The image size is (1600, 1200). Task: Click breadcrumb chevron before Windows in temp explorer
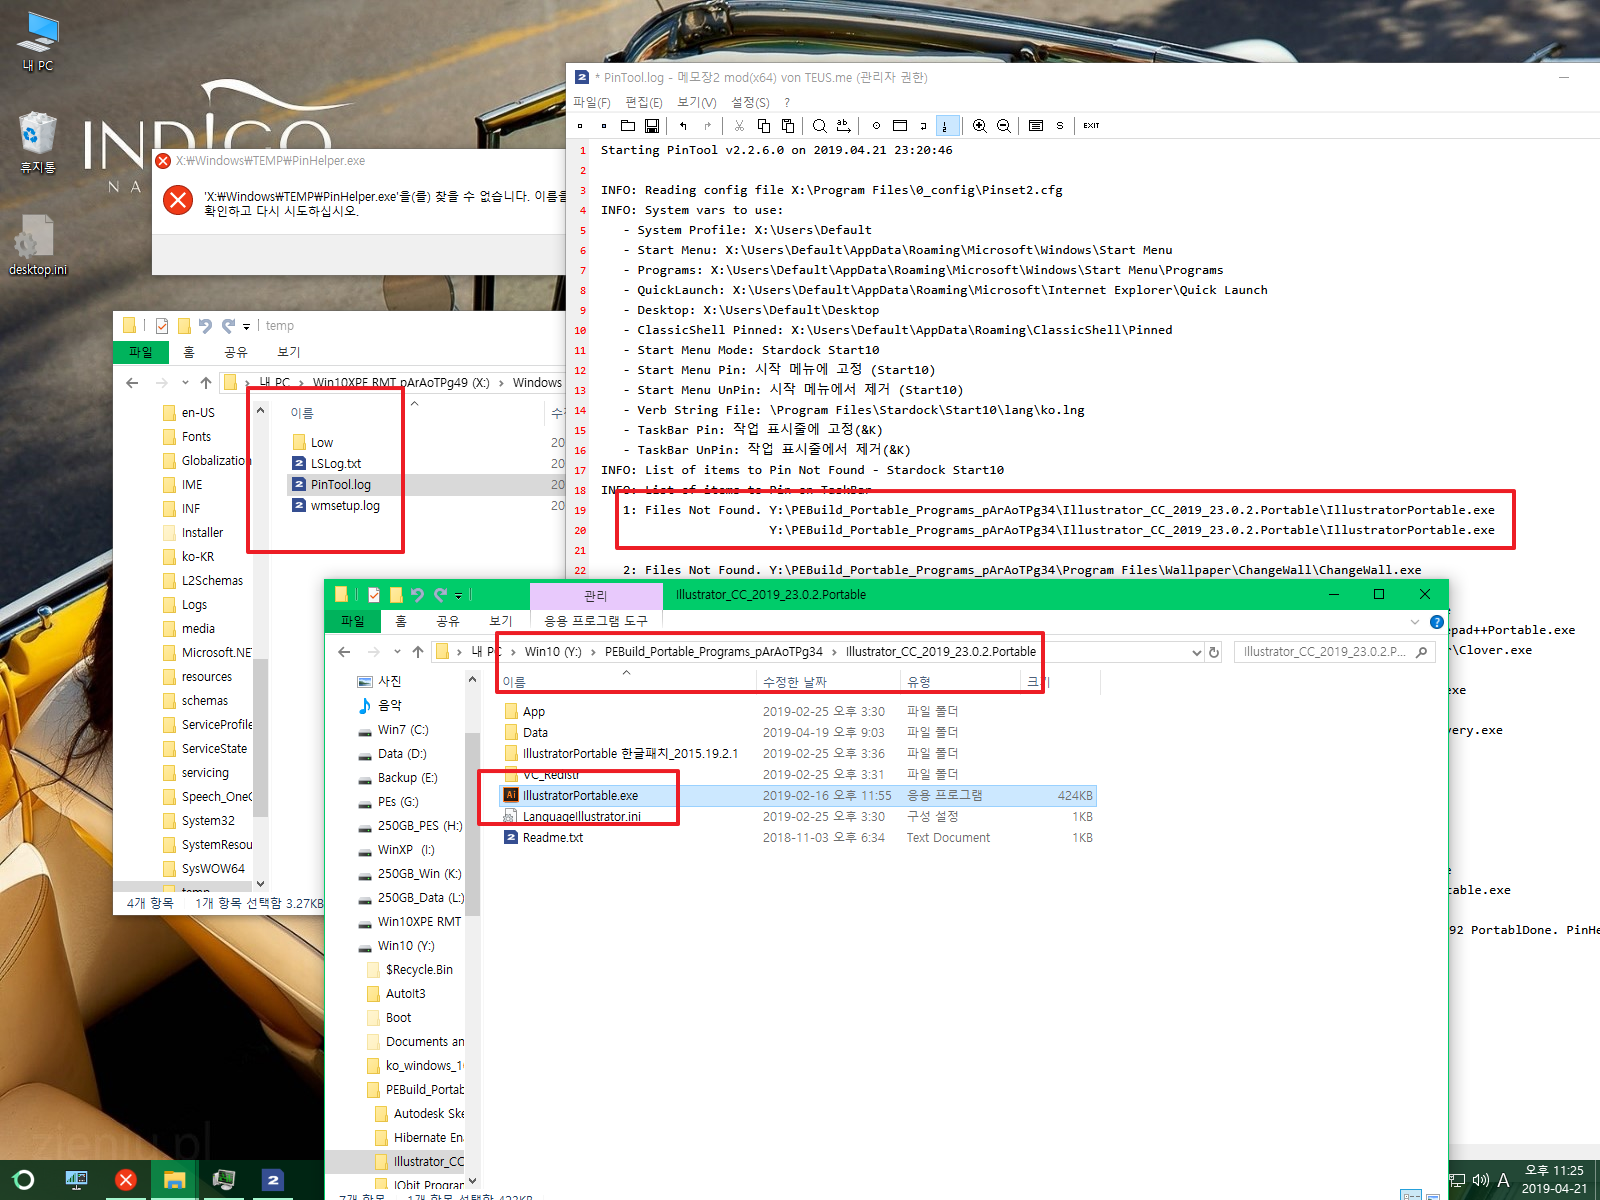click(x=501, y=383)
